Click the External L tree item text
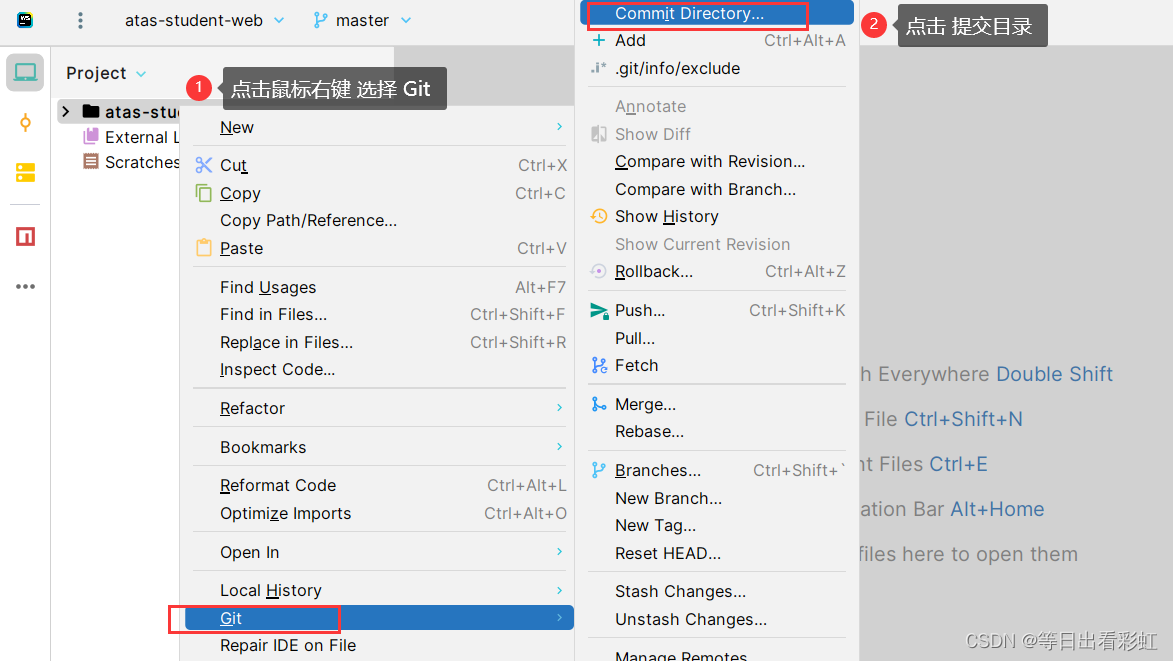The height and width of the screenshot is (661, 1173). [x=142, y=137]
